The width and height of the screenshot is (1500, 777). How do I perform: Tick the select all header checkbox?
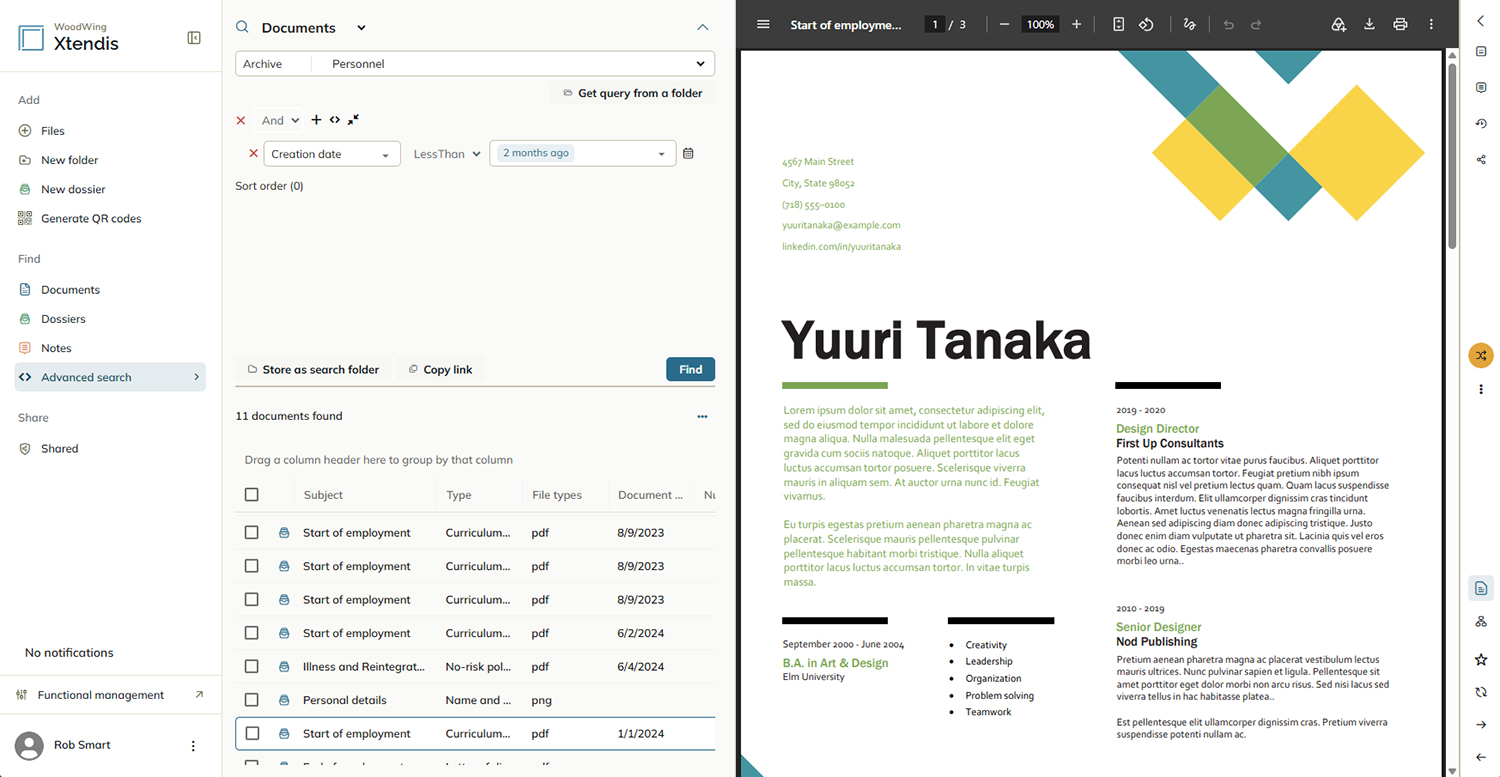point(251,495)
